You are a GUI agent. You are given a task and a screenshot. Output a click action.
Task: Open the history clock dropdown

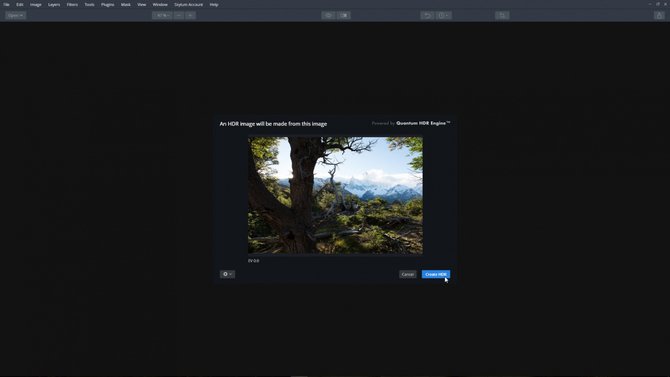pos(443,15)
